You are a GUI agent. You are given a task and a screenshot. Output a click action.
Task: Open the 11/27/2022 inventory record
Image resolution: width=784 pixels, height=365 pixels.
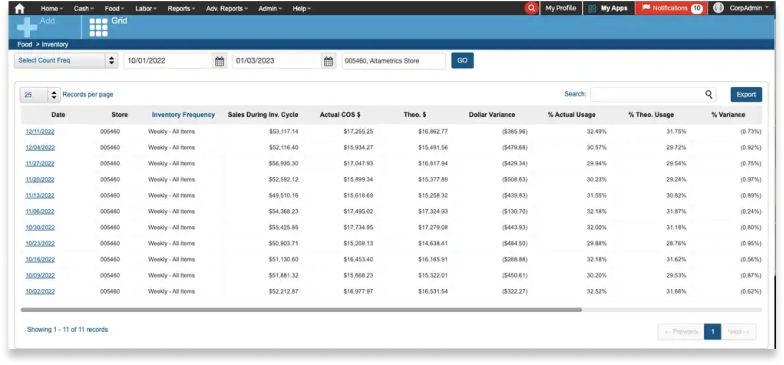point(40,164)
